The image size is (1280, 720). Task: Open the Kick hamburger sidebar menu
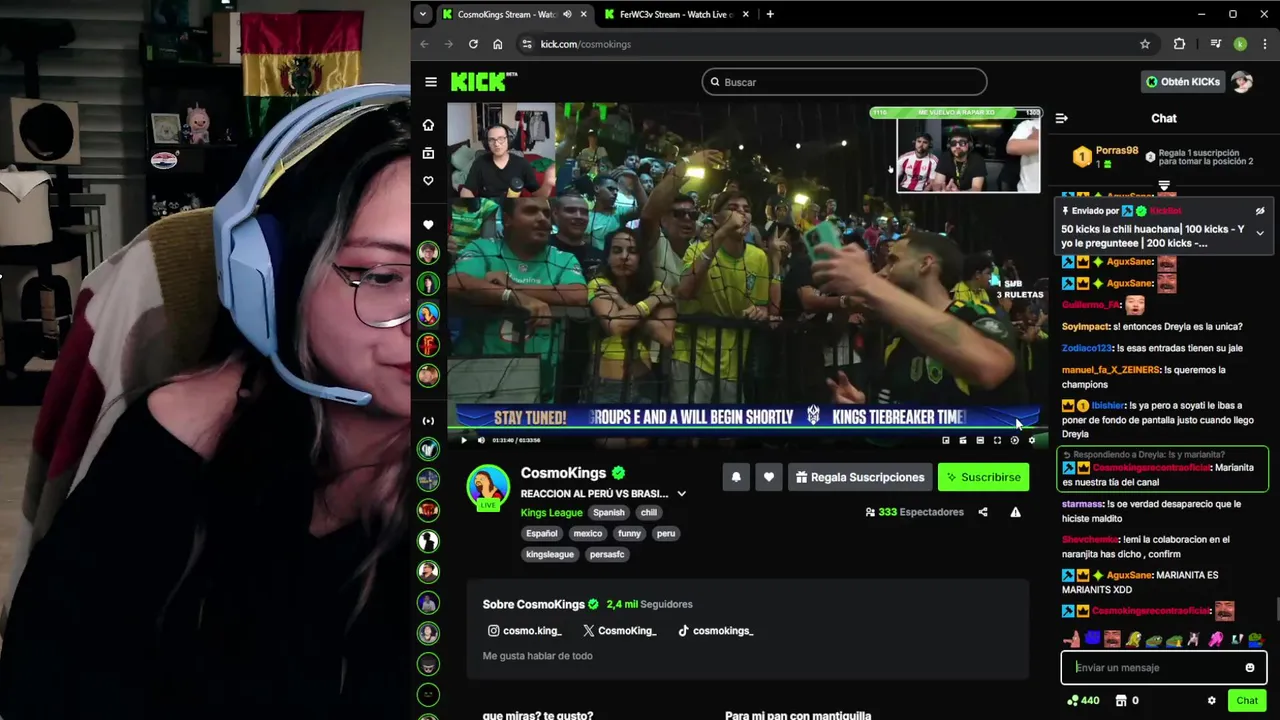431,82
